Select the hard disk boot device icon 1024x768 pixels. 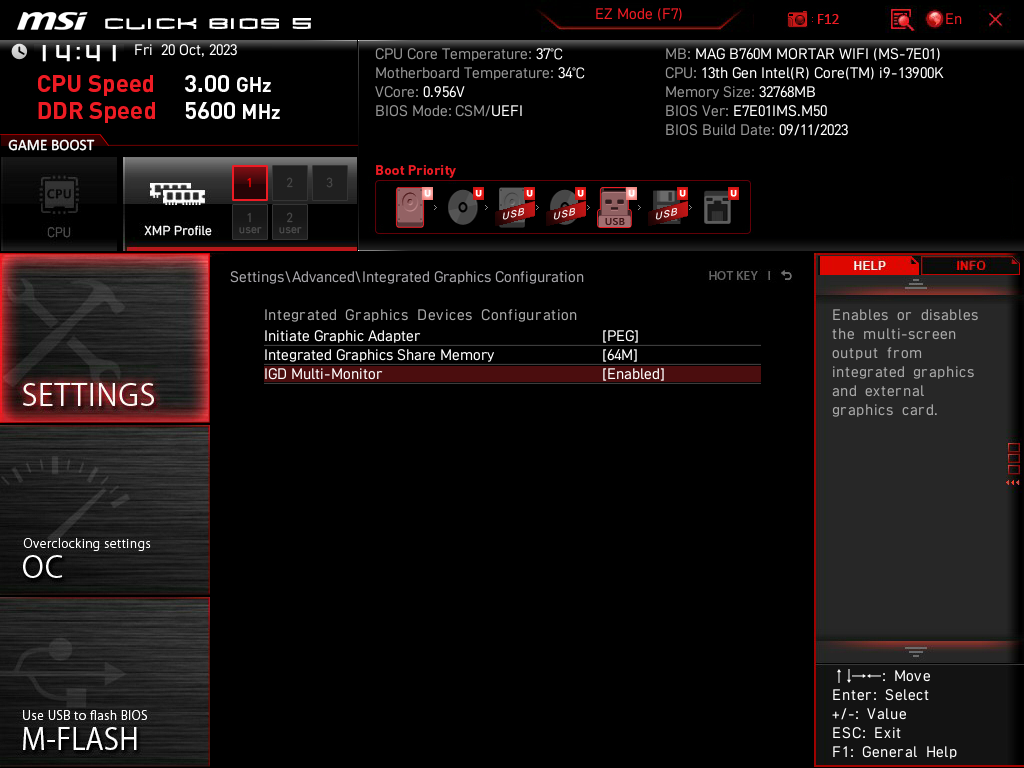[413, 207]
